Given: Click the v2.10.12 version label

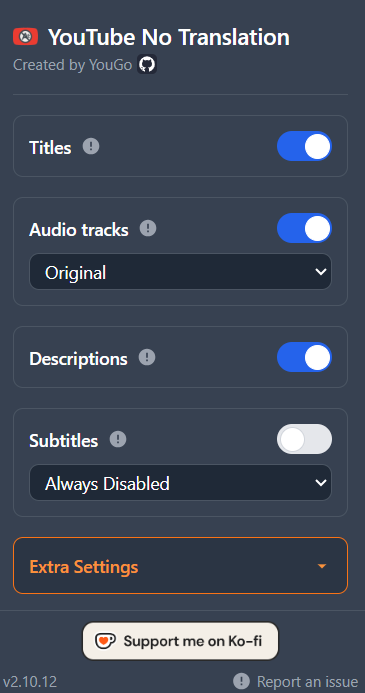Looking at the screenshot, I should coord(30,682).
